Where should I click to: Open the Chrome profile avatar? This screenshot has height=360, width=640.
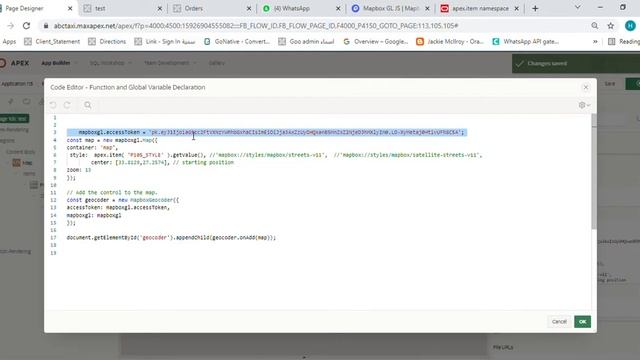(x=630, y=26)
